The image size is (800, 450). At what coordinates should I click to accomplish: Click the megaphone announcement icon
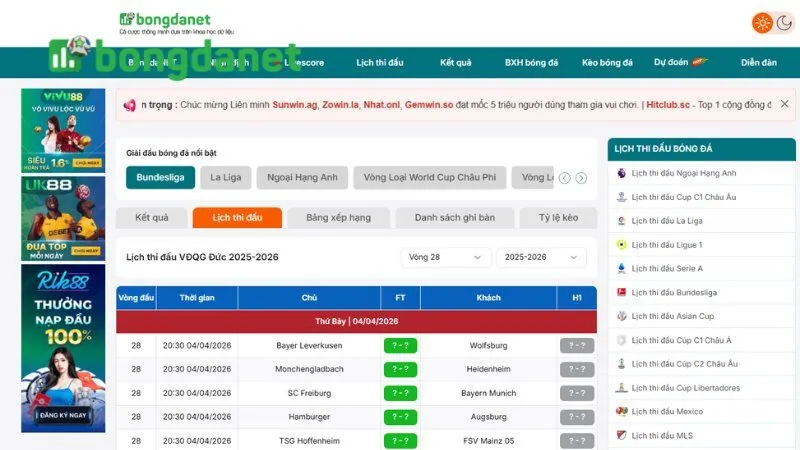click(129, 104)
